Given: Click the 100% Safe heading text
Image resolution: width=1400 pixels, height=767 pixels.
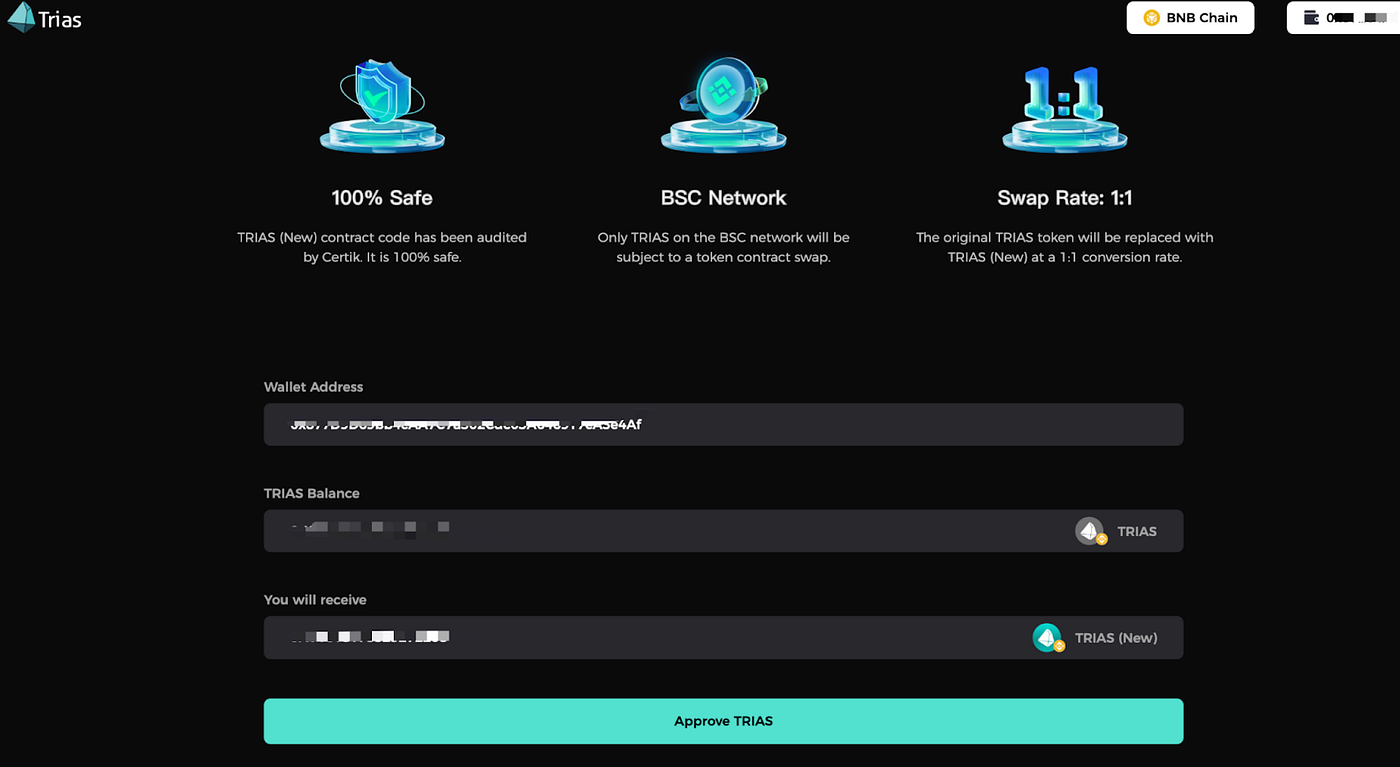Looking at the screenshot, I should tap(382, 197).
